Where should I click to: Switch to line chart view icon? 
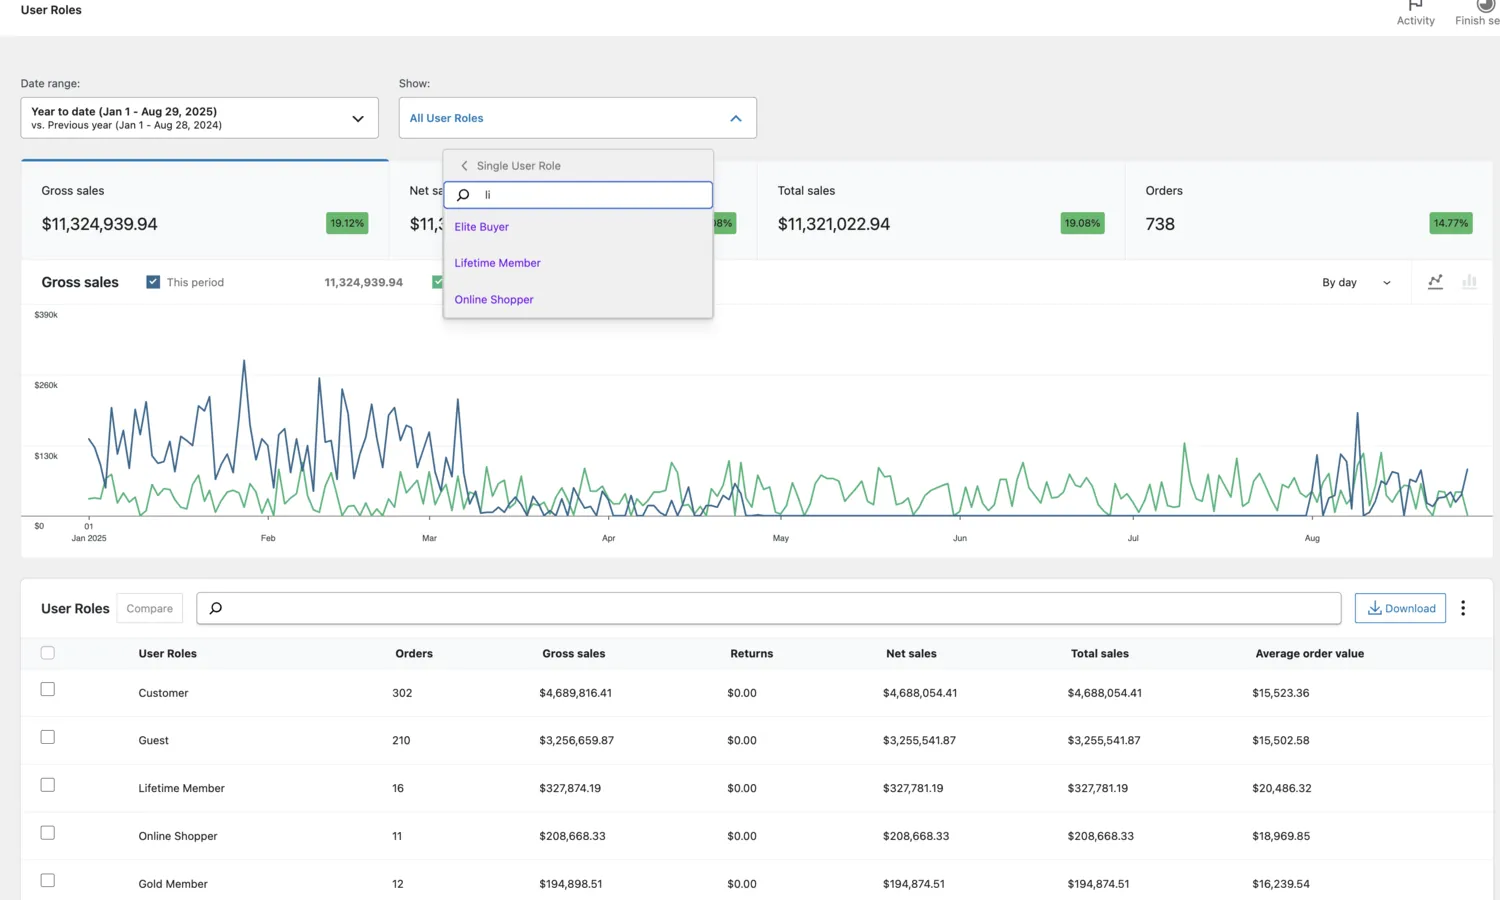pyautogui.click(x=1435, y=282)
